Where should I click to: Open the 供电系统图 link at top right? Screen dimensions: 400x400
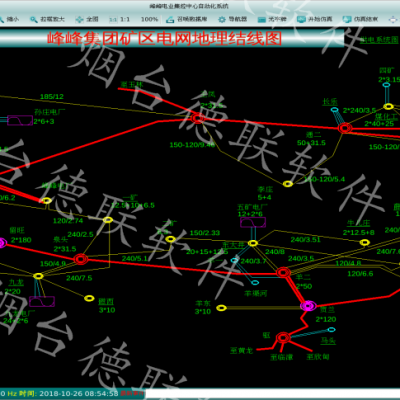(379, 40)
